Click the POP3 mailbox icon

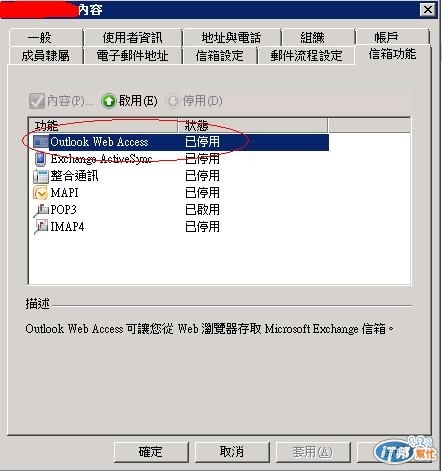(41, 210)
